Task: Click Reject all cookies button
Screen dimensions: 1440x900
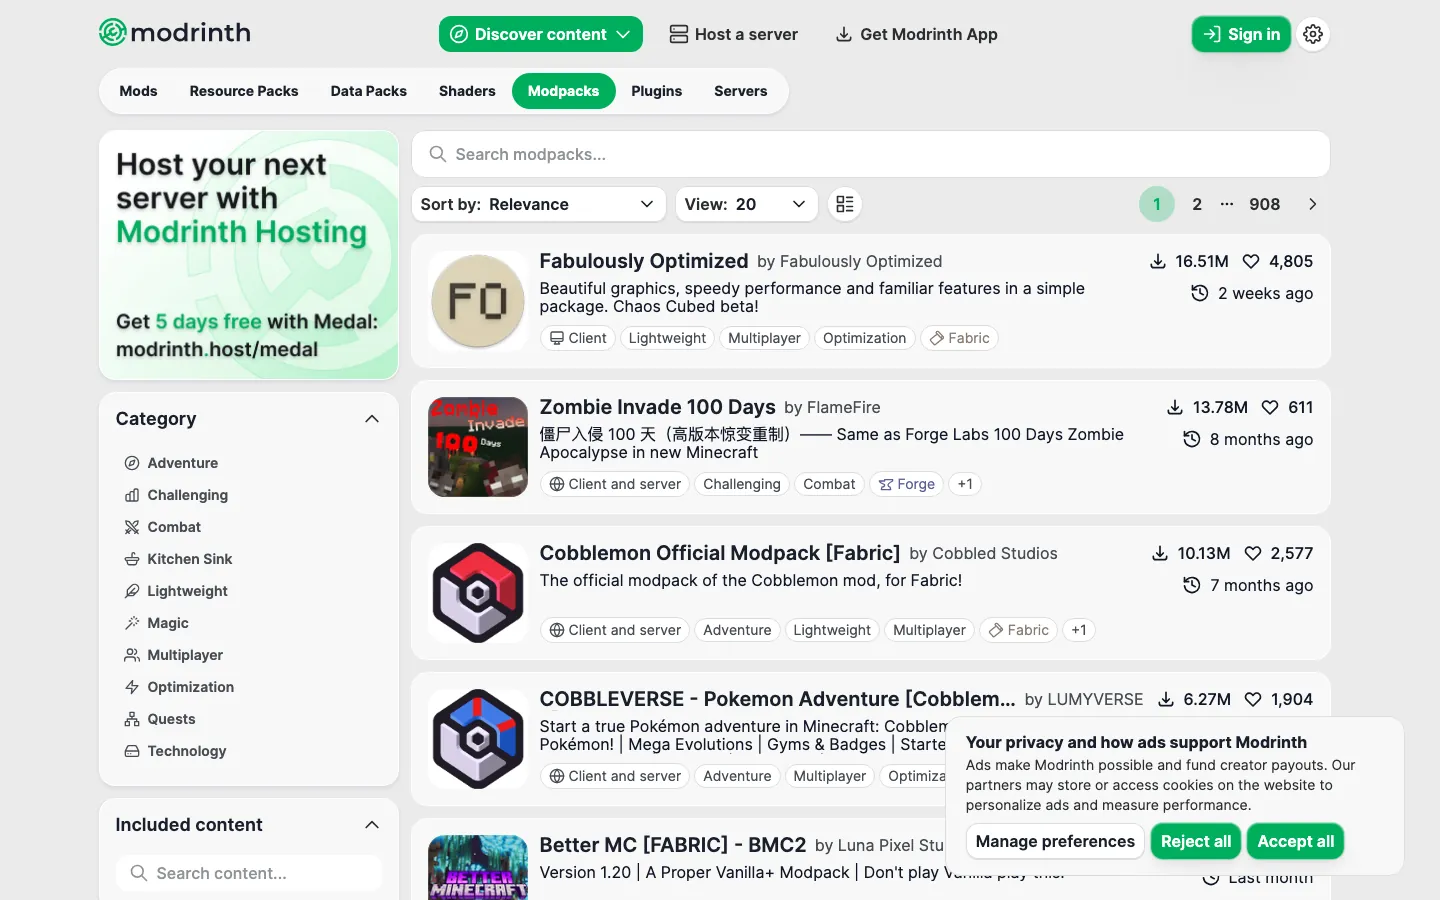Action: pyautogui.click(x=1196, y=841)
